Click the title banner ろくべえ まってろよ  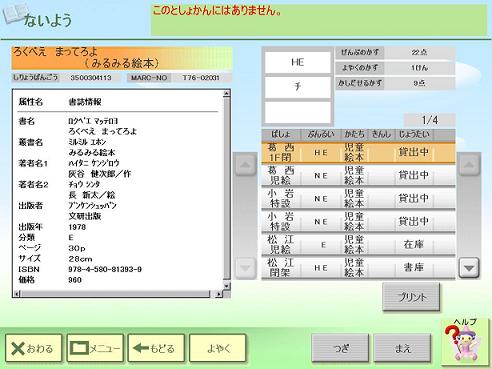122,58
